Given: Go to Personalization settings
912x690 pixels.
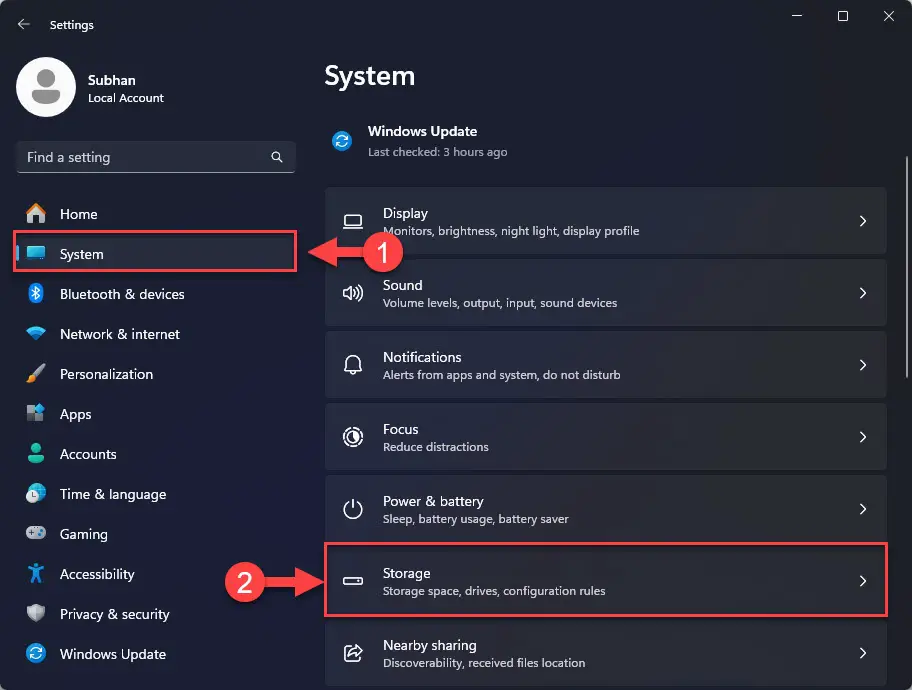Looking at the screenshot, I should click(x=156, y=374).
